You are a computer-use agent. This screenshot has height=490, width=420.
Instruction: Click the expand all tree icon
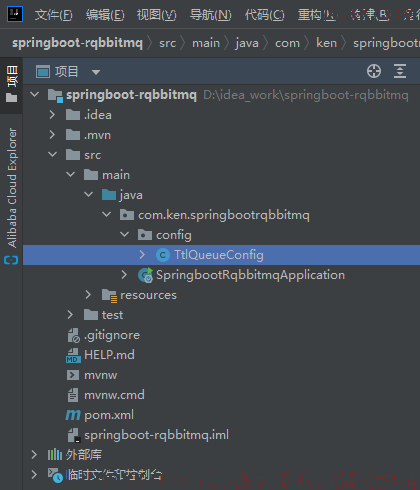pos(400,71)
